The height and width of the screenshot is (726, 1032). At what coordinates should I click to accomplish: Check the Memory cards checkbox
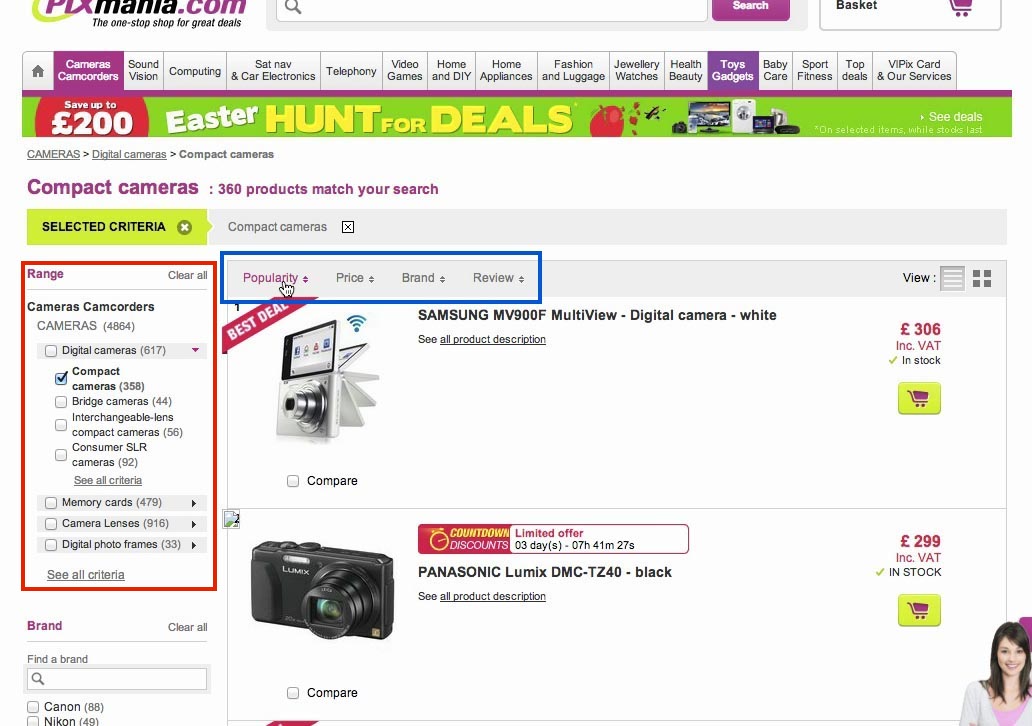[x=51, y=503]
